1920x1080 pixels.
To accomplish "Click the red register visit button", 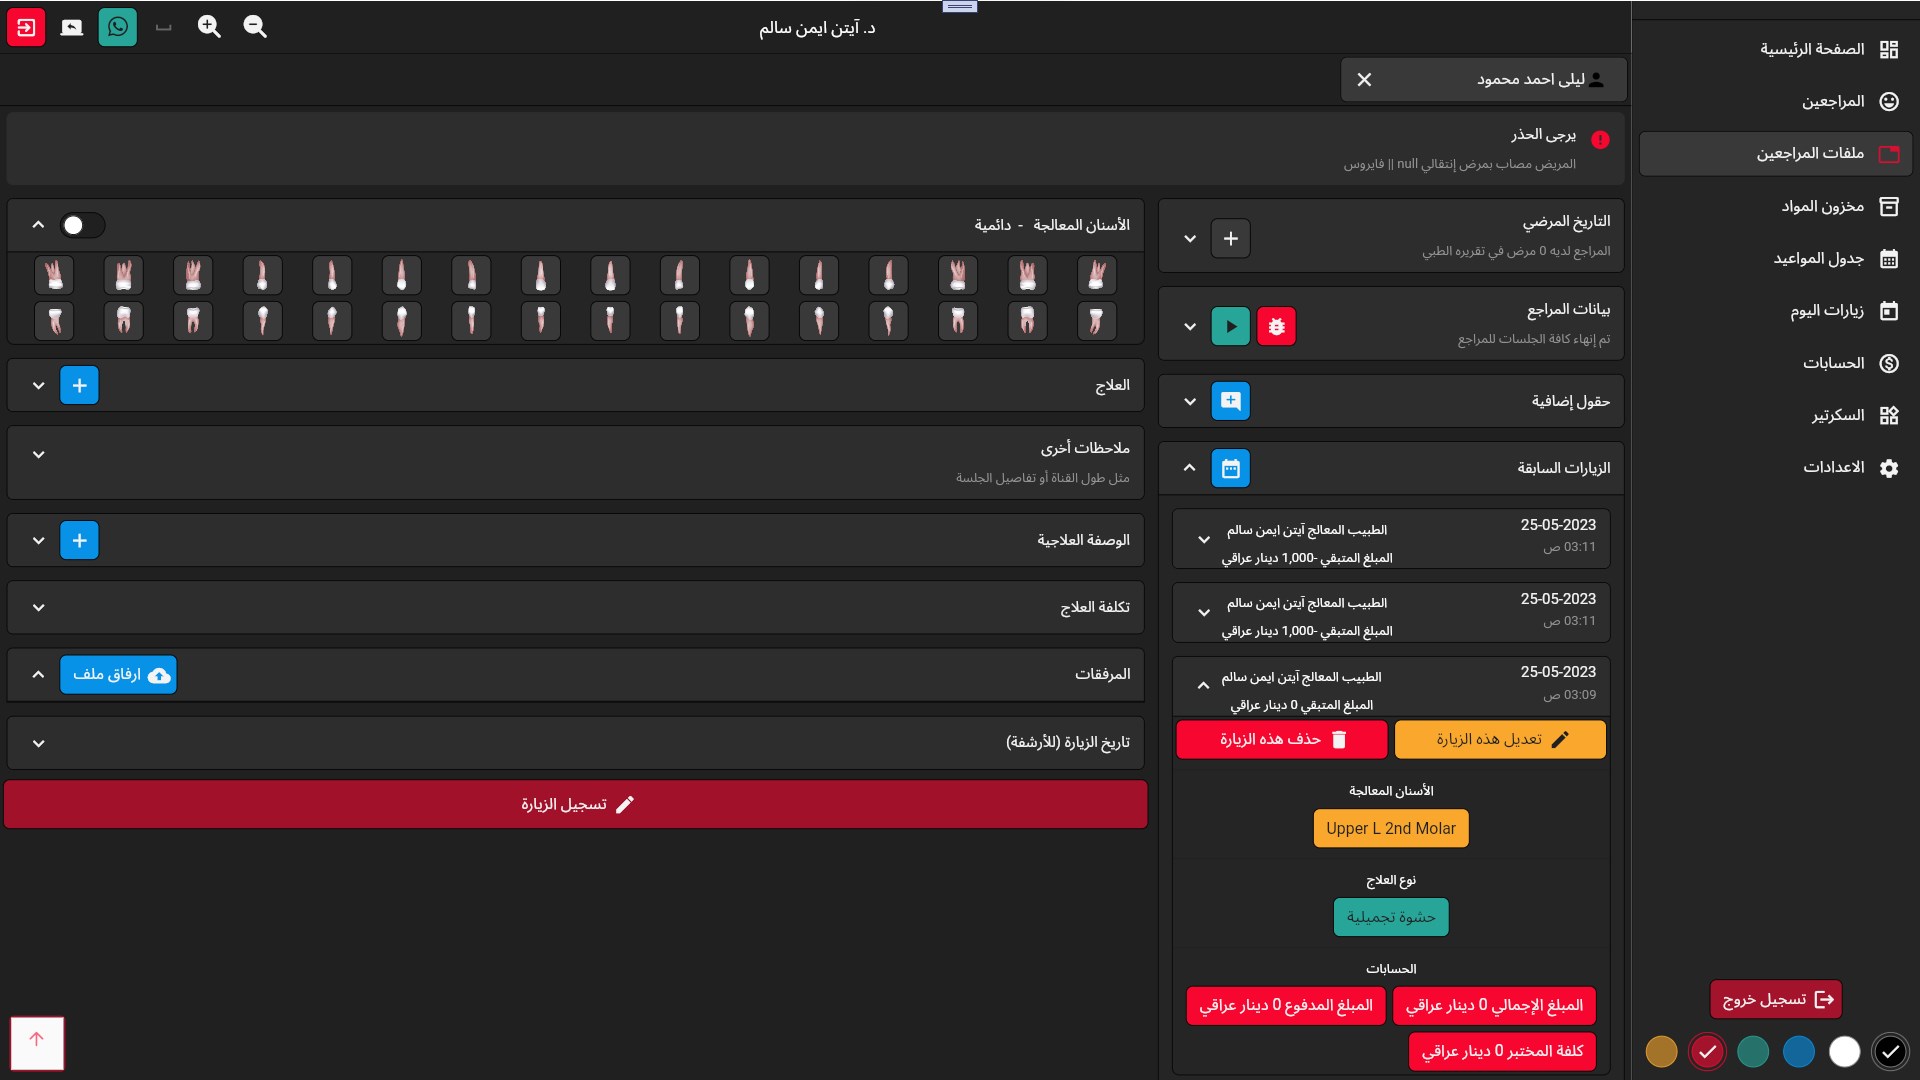I will pos(576,805).
